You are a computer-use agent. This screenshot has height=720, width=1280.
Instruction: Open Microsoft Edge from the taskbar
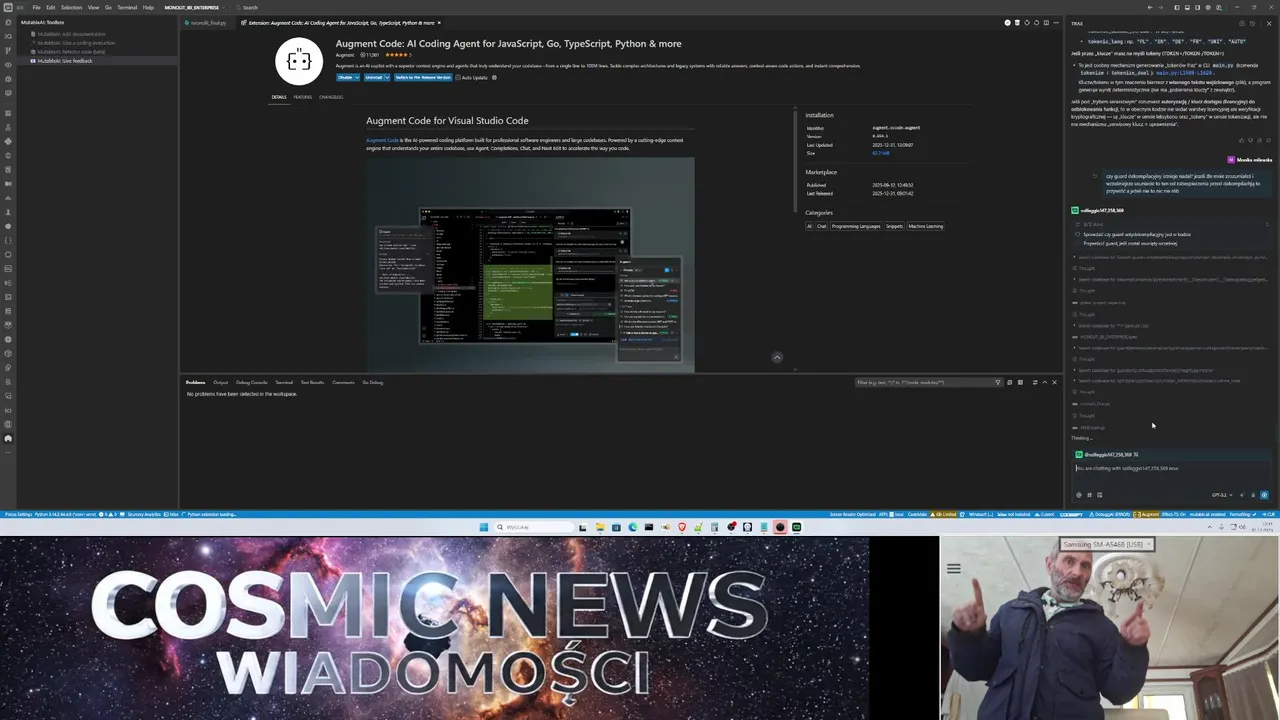(632, 527)
